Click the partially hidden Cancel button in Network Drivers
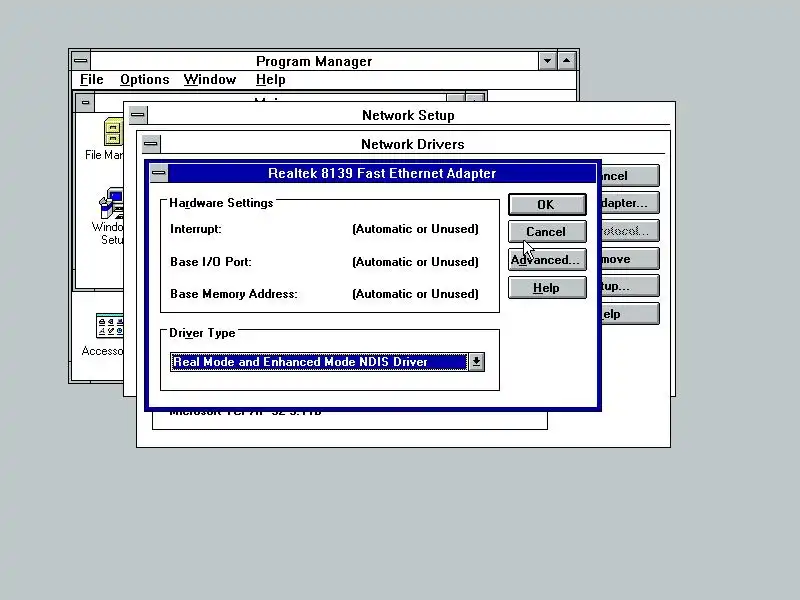The image size is (800, 600). [630, 176]
